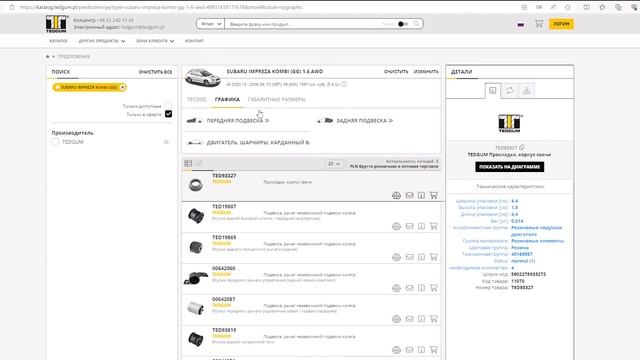Open download tab icon in Детали panel

click(527, 91)
